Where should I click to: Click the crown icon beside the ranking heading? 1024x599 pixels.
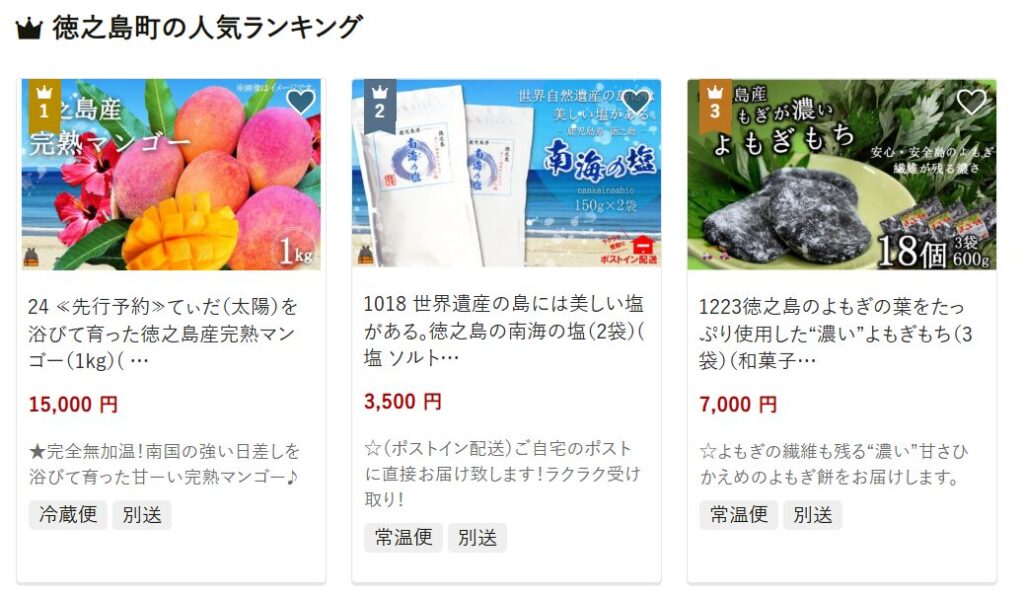[x=29, y=29]
